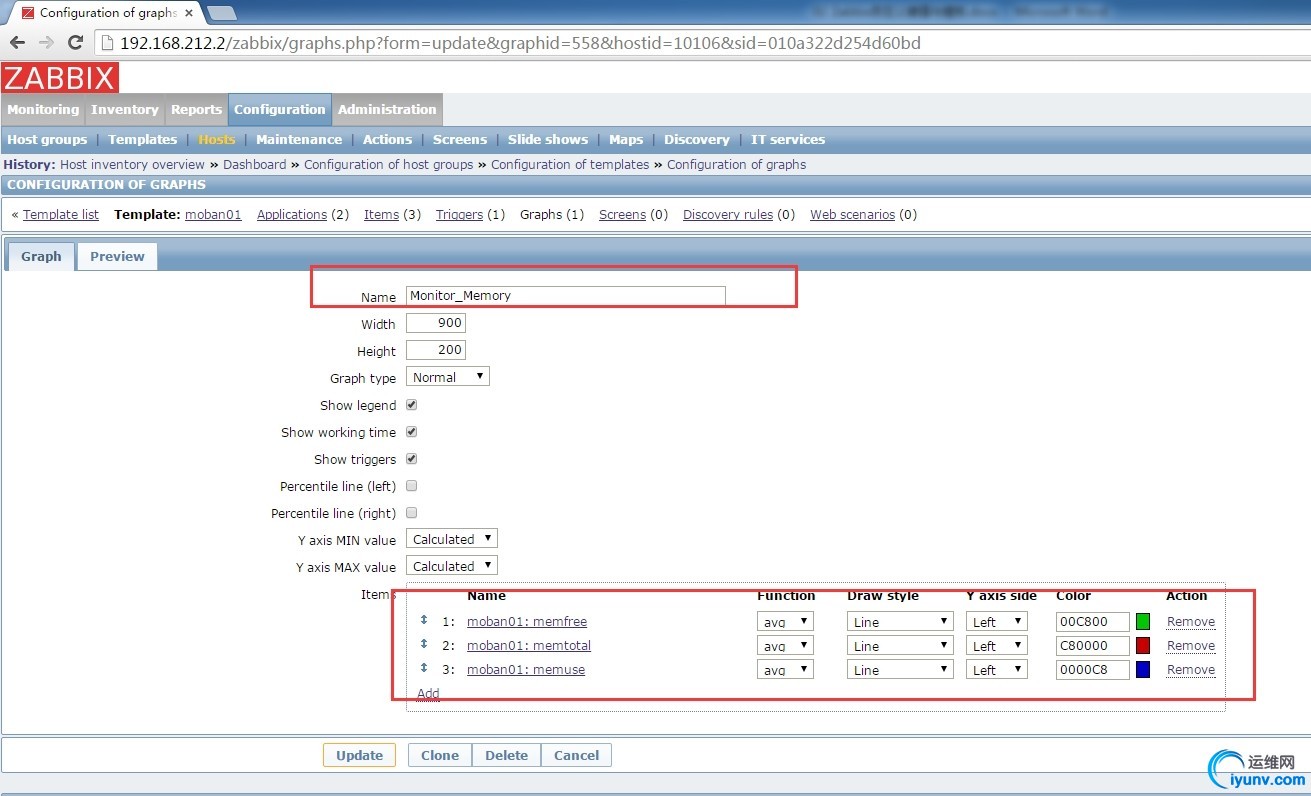Open Function dropdown for memuse

(x=785, y=669)
